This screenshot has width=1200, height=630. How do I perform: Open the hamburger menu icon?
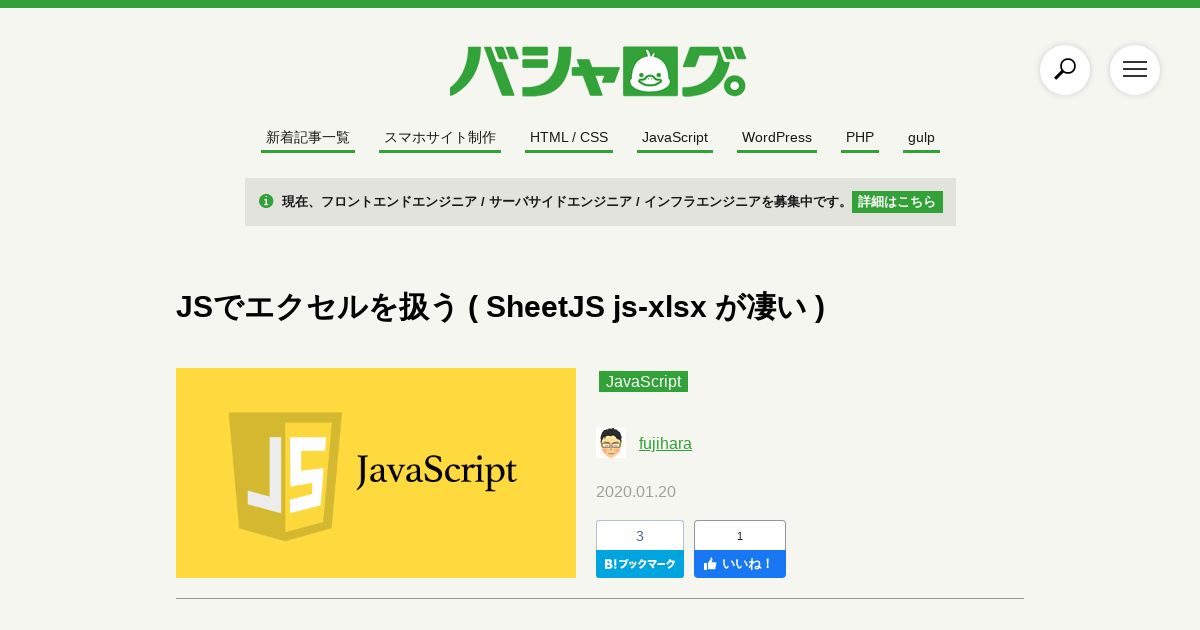[1135, 70]
